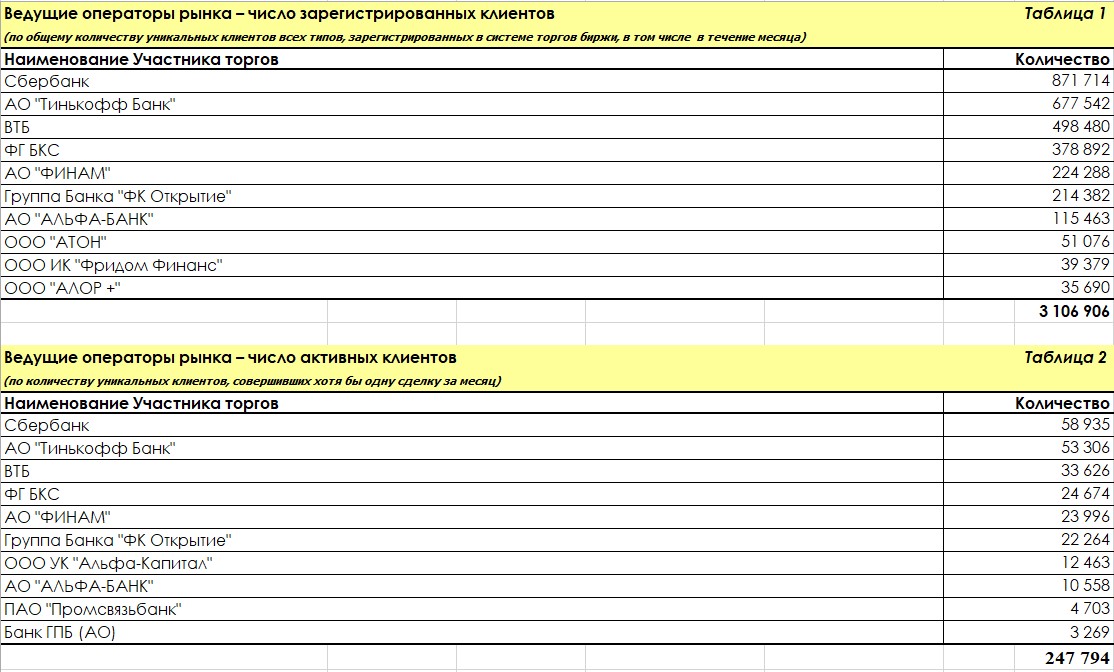The width and height of the screenshot is (1114, 672).
Task: Pick the value 214 382
Action: click(1081, 195)
